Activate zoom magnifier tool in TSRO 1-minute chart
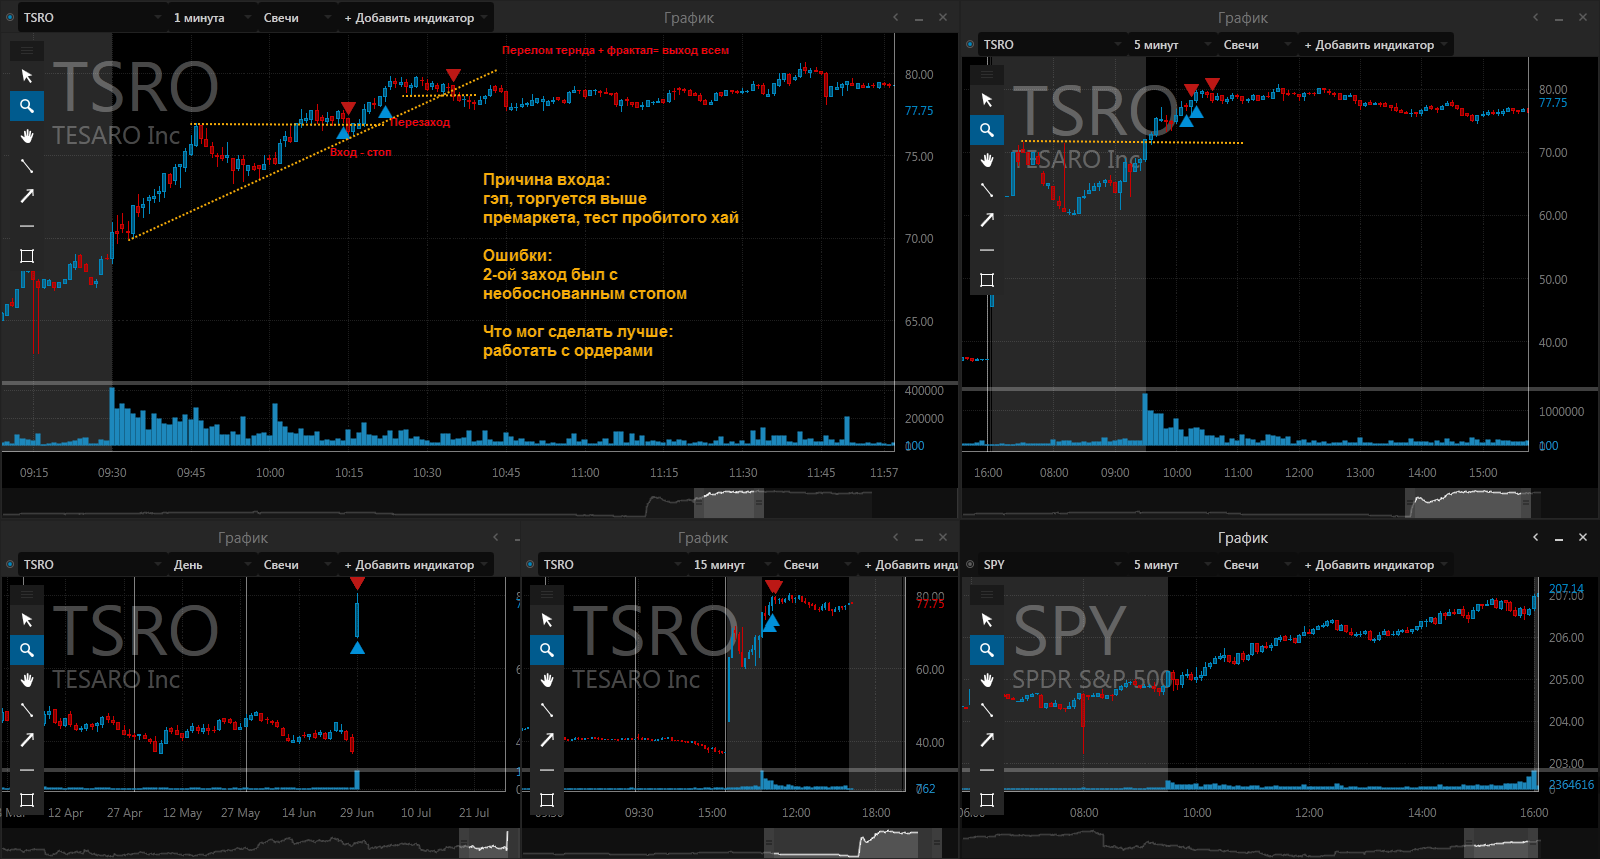 tap(27, 106)
